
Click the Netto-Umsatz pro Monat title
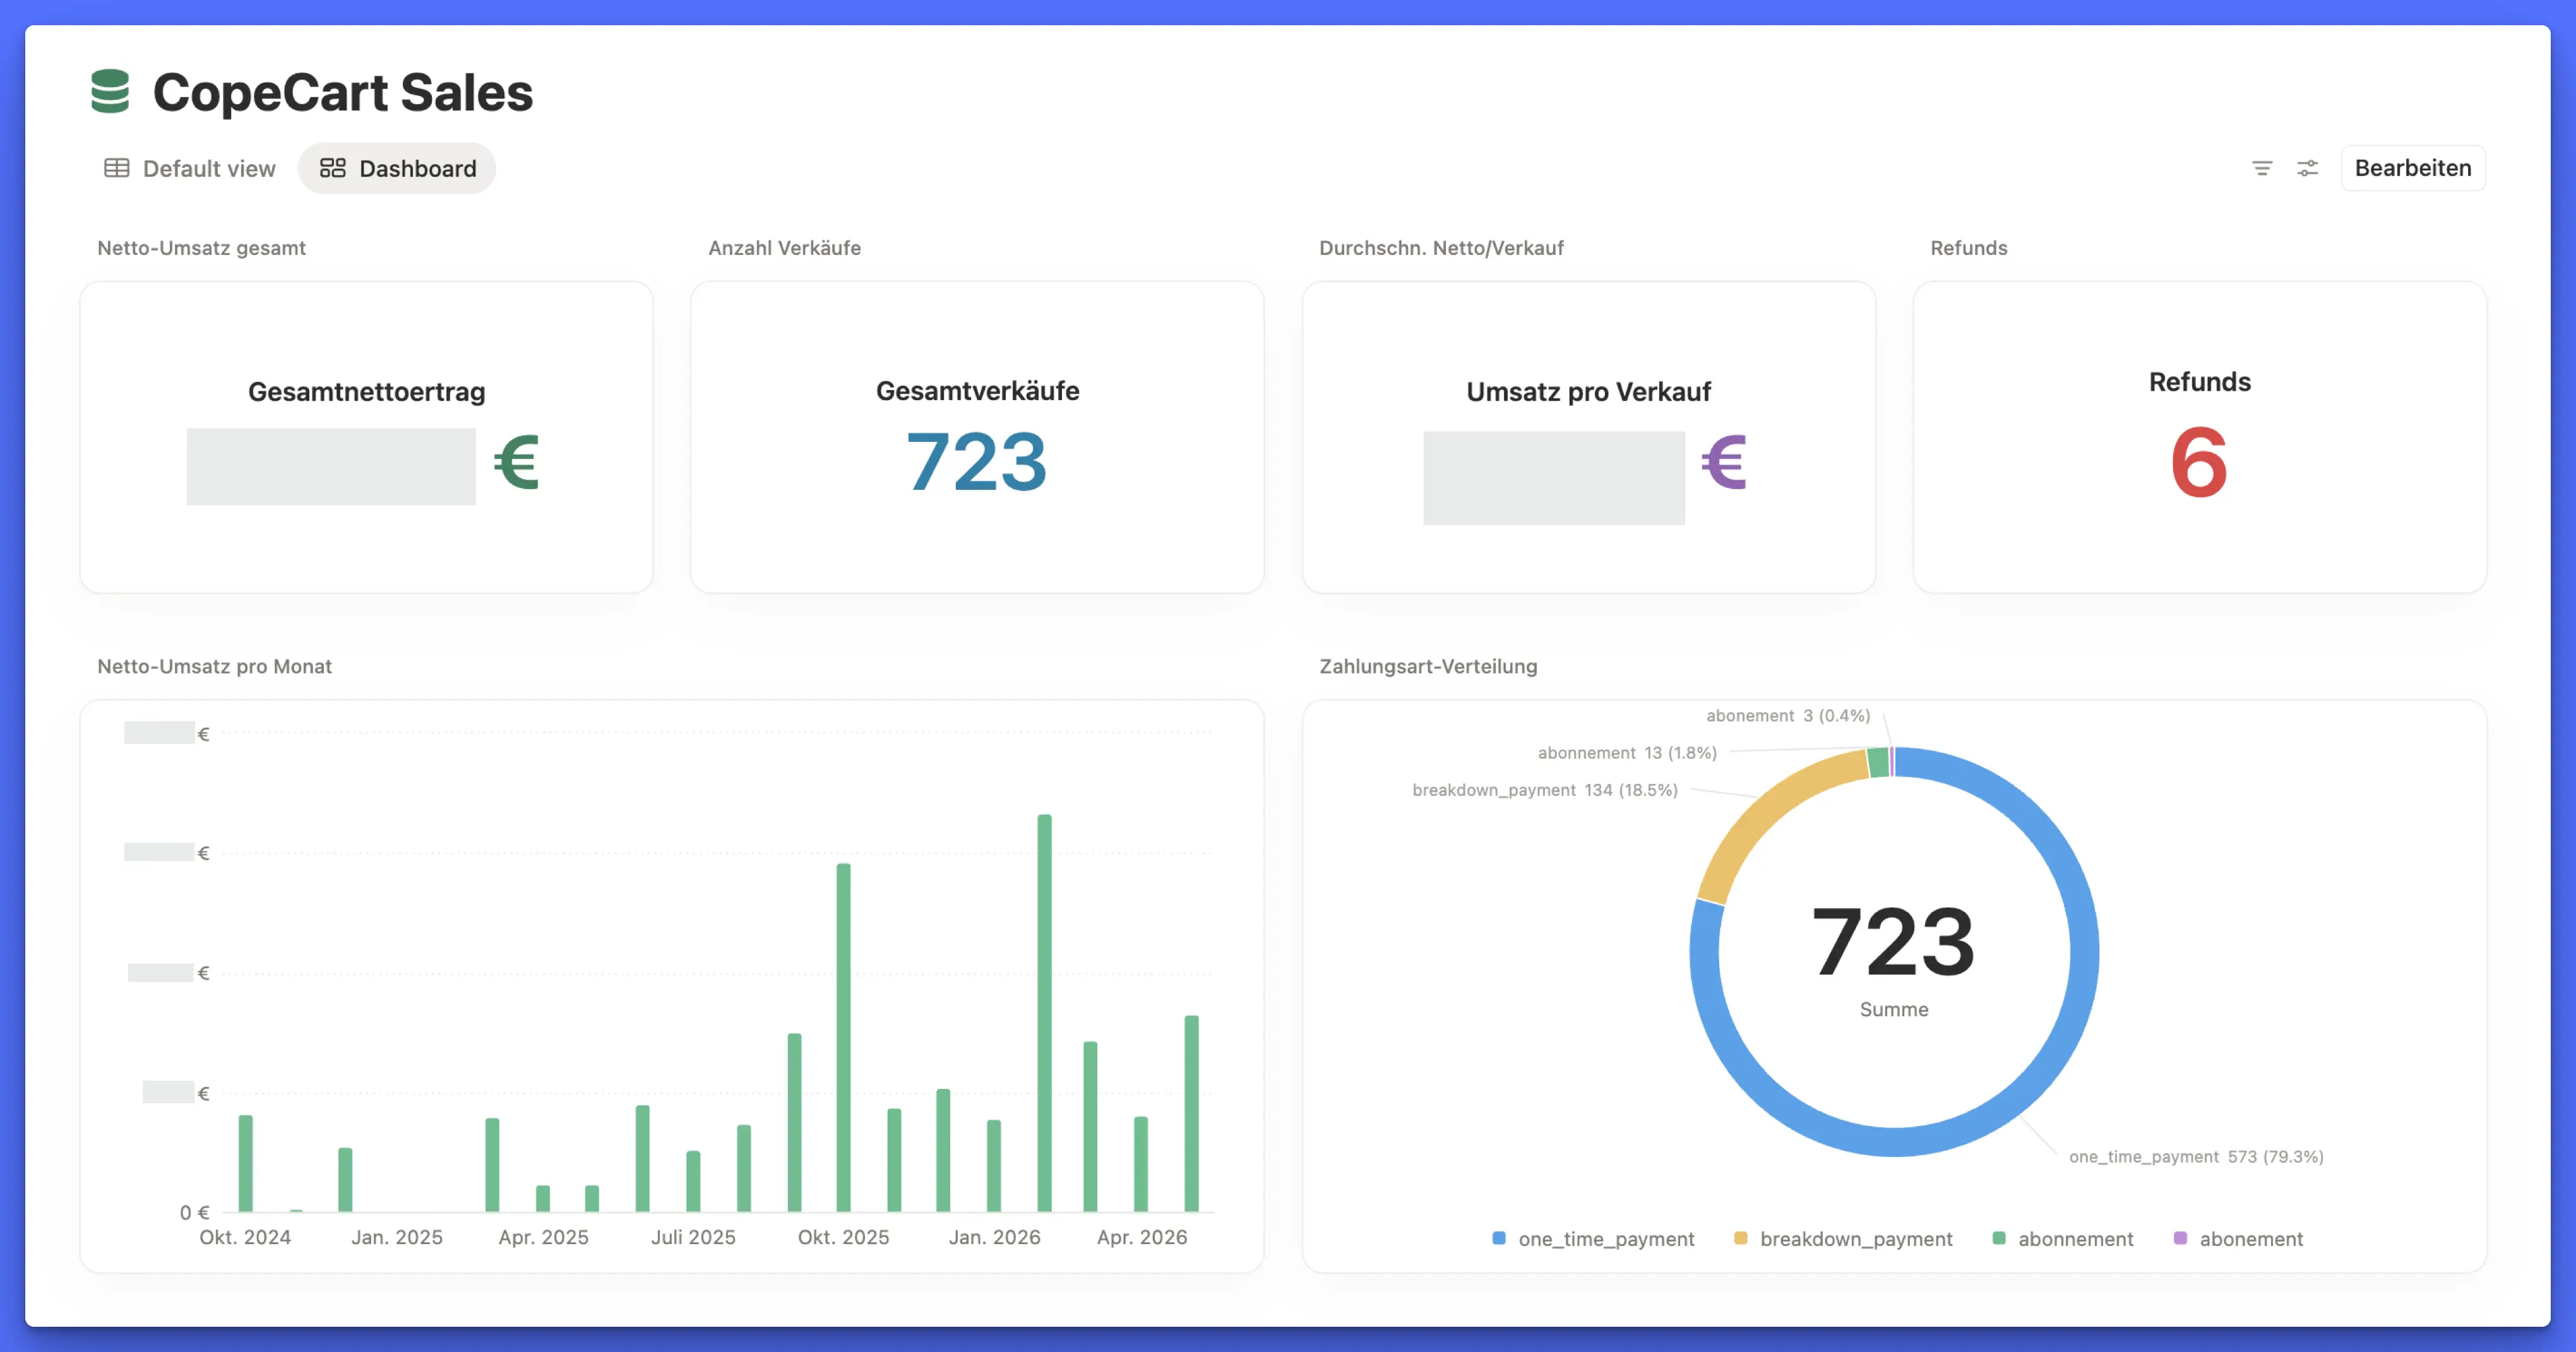pyautogui.click(x=214, y=666)
